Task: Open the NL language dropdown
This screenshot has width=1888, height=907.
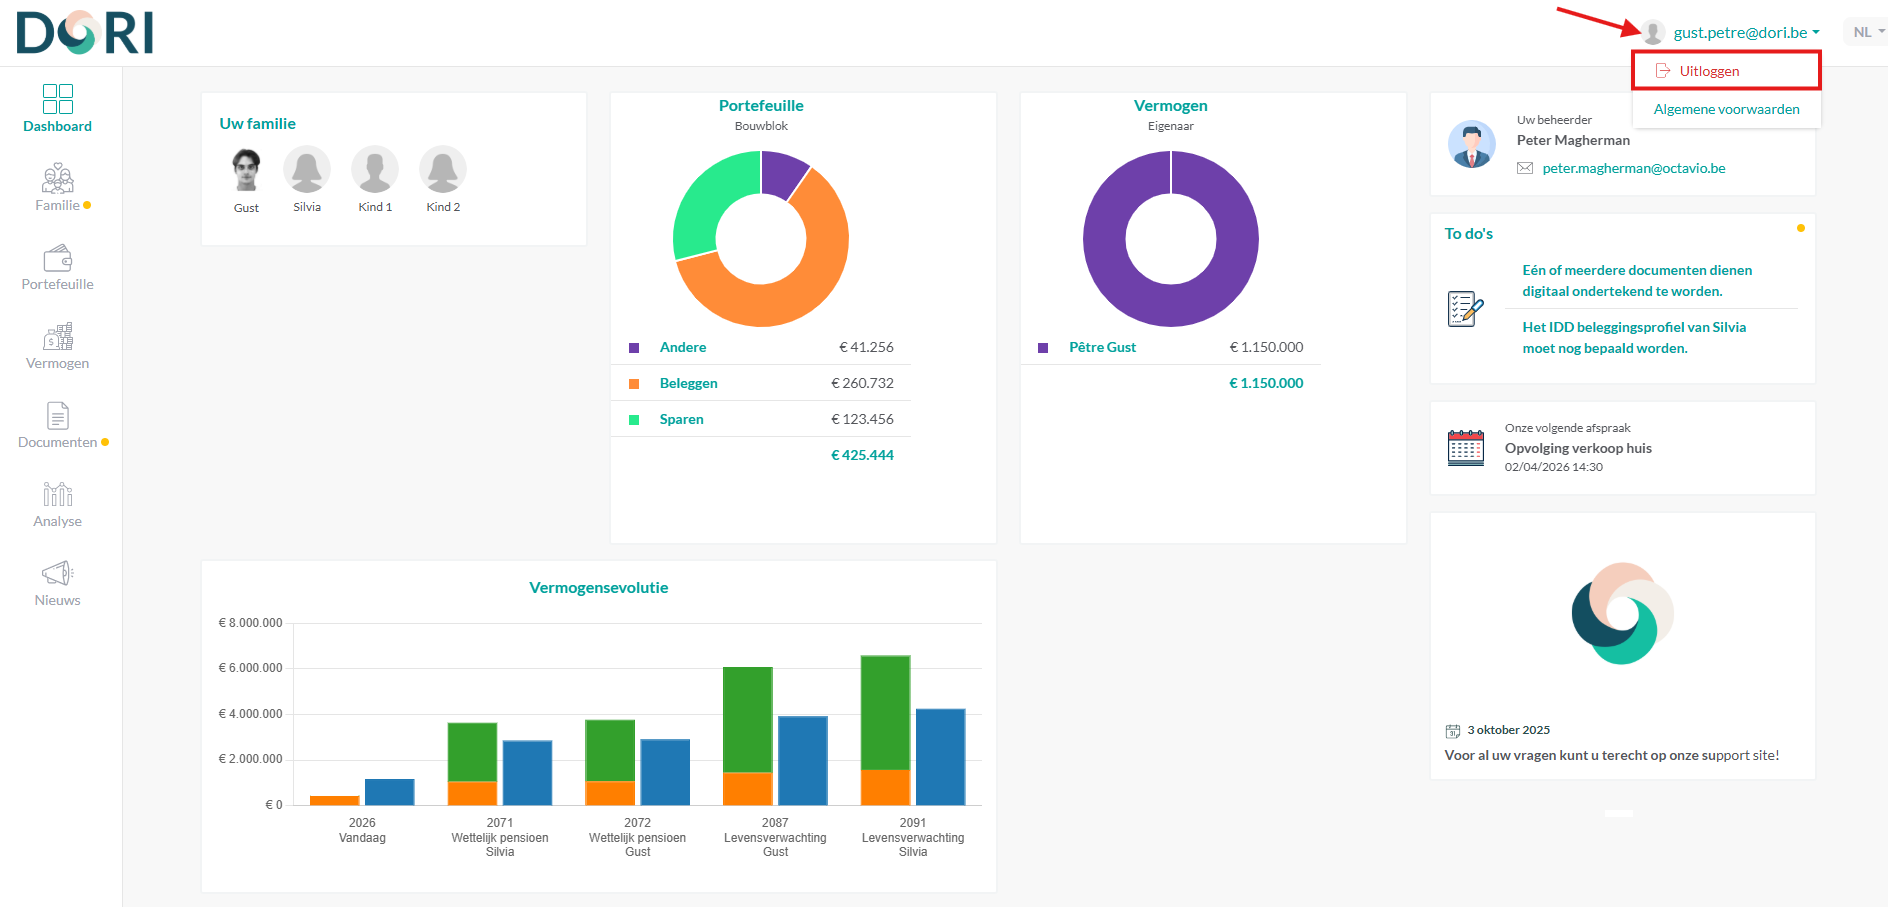Action: pos(1866,33)
